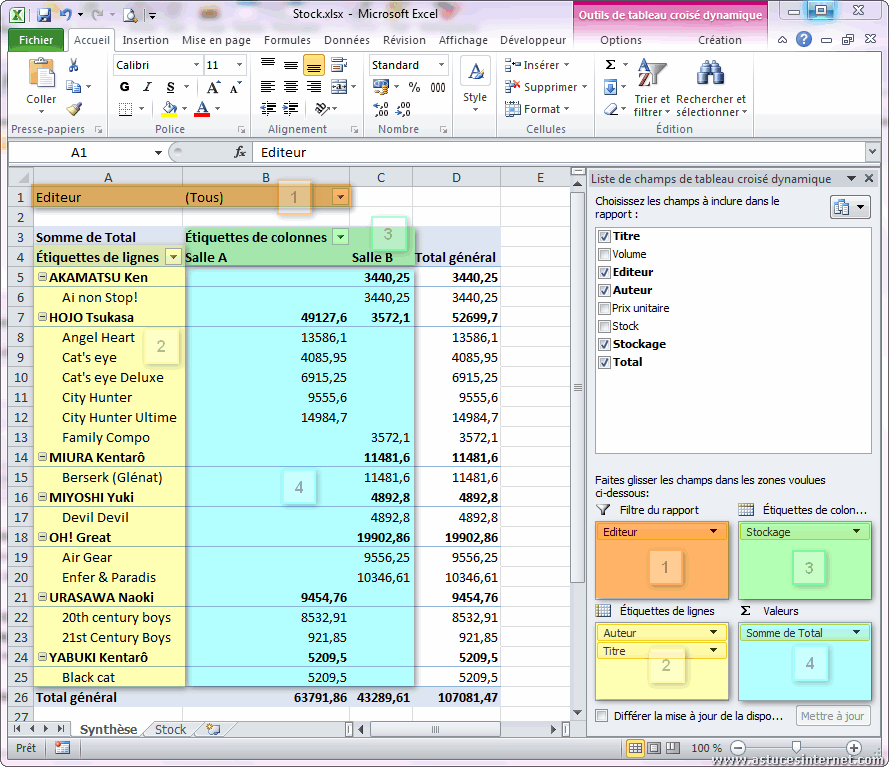Click the Insérer cells button
This screenshot has height=767, width=889.
coord(537,65)
